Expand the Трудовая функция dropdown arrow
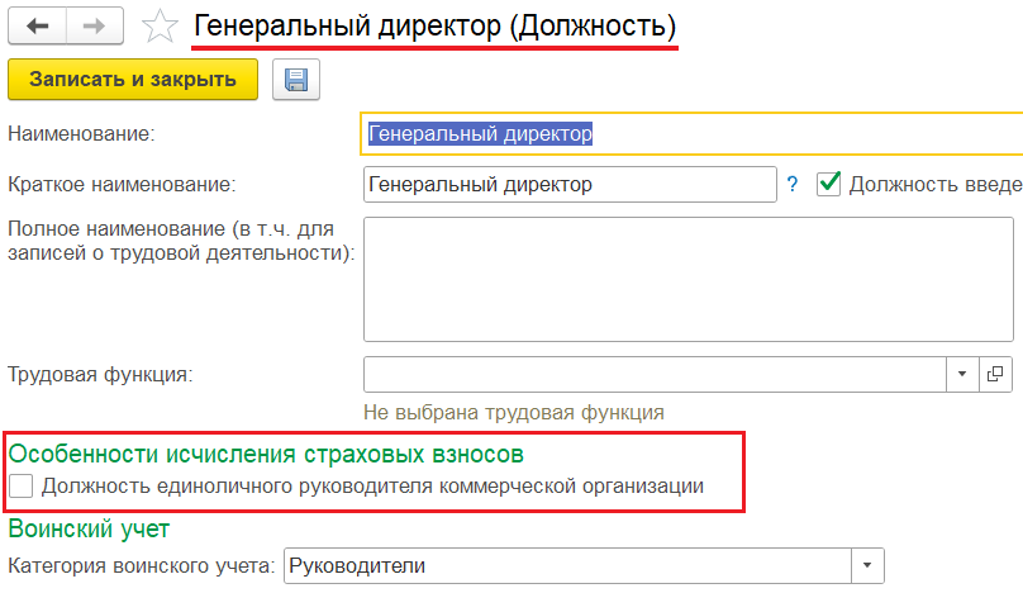Viewport: 1025px width, 612px height. point(962,374)
